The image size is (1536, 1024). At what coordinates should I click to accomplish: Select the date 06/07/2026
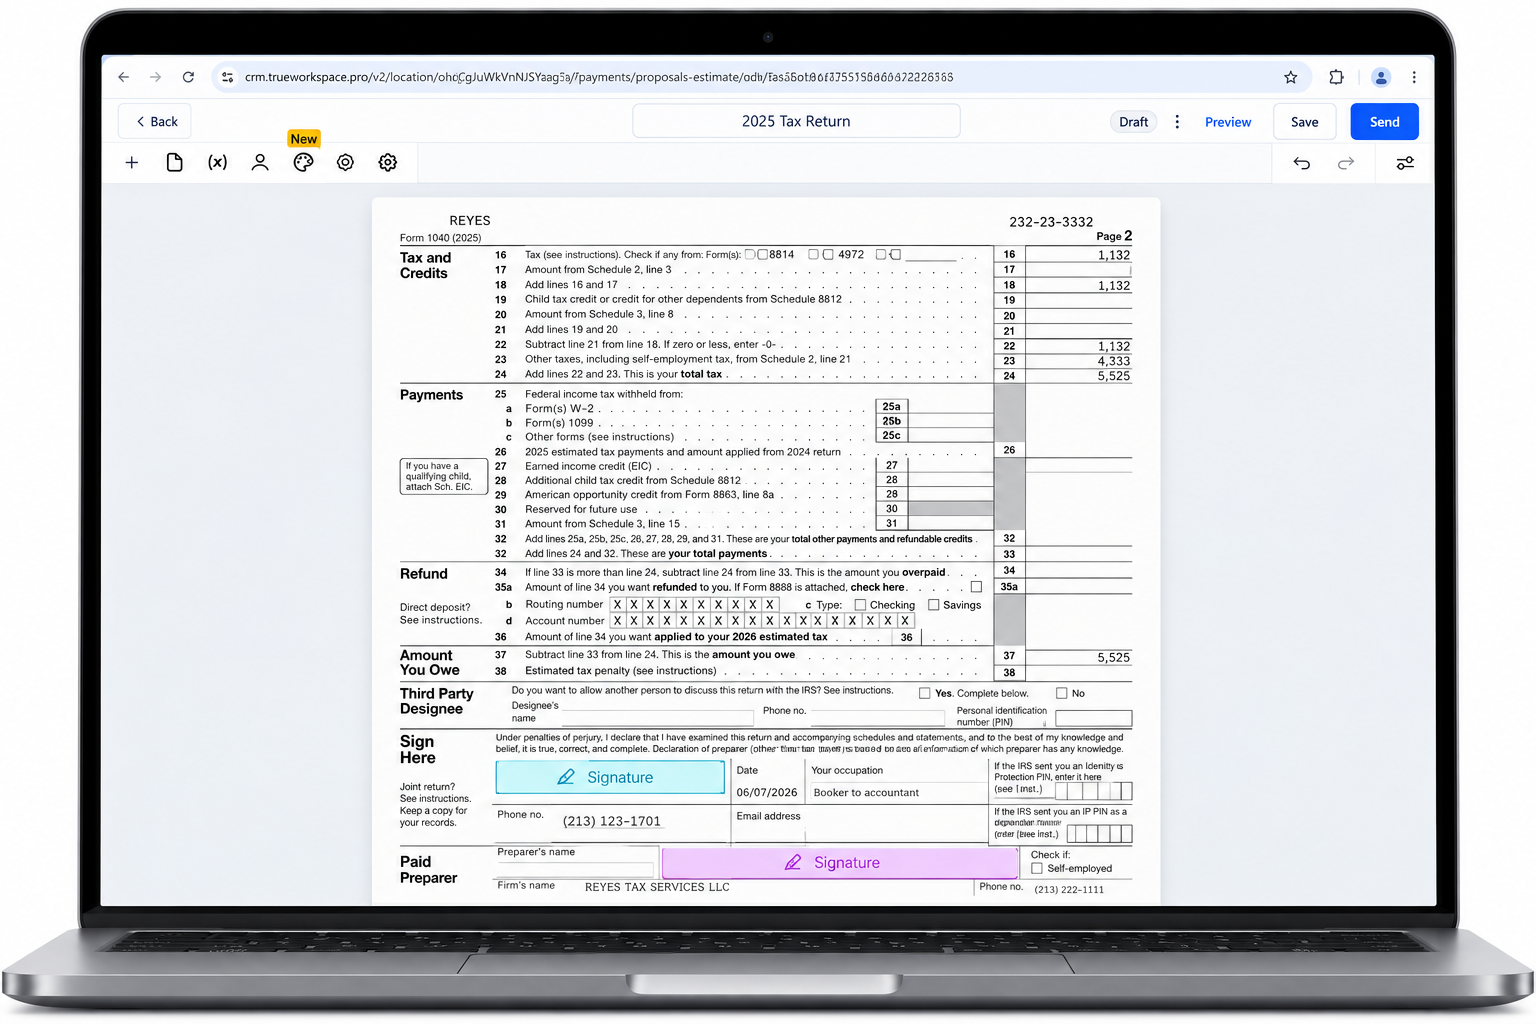pyautogui.click(x=767, y=793)
